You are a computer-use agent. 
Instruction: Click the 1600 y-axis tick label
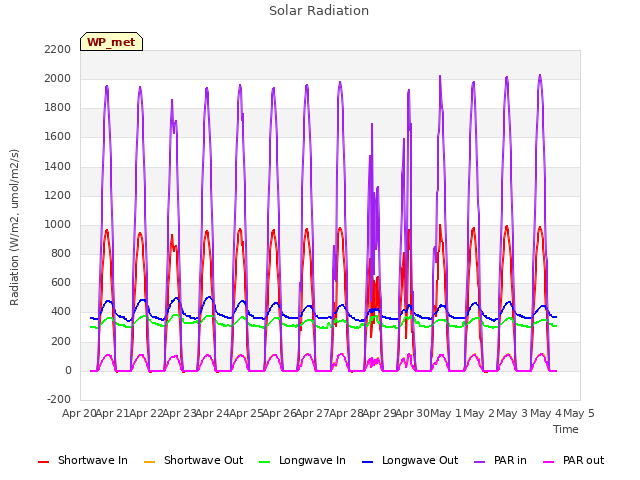pyautogui.click(x=58, y=137)
